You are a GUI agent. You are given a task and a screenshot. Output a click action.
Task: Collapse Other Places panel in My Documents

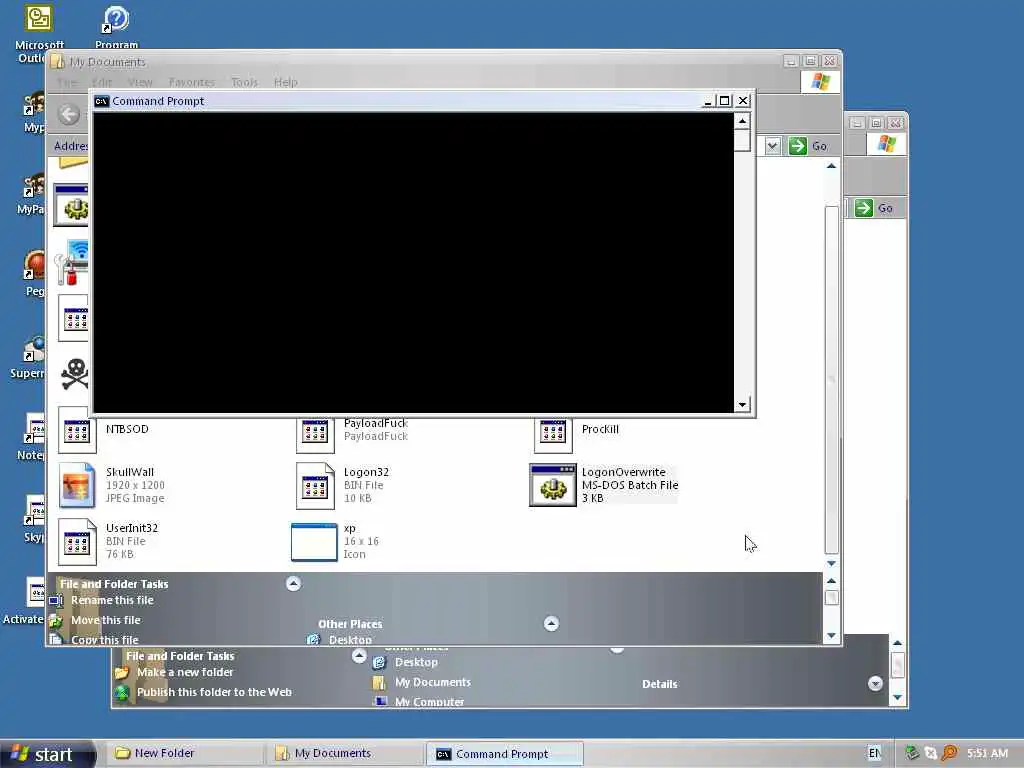pyautogui.click(x=551, y=624)
